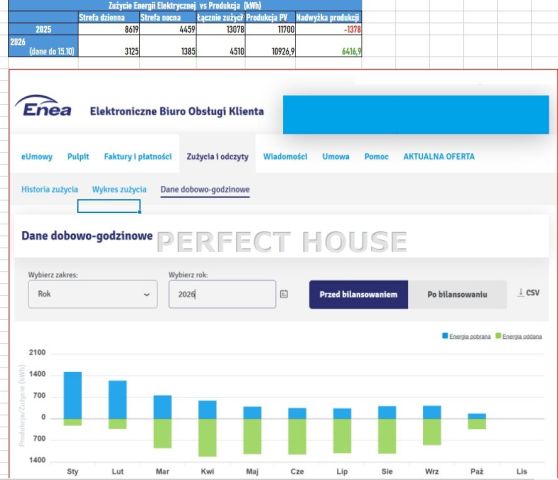Toggle Energia pobrana blue legend marker
The image size is (558, 480).
445,336
